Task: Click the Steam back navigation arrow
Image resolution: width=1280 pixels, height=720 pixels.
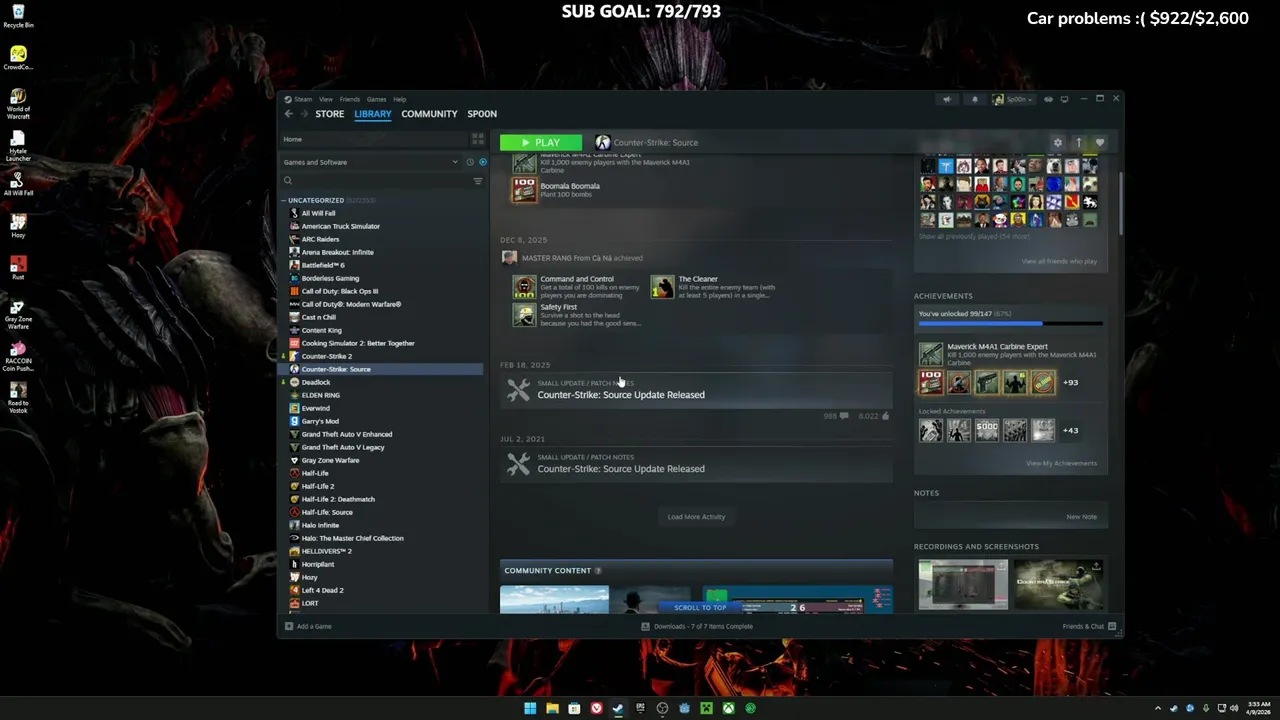Action: tap(289, 114)
